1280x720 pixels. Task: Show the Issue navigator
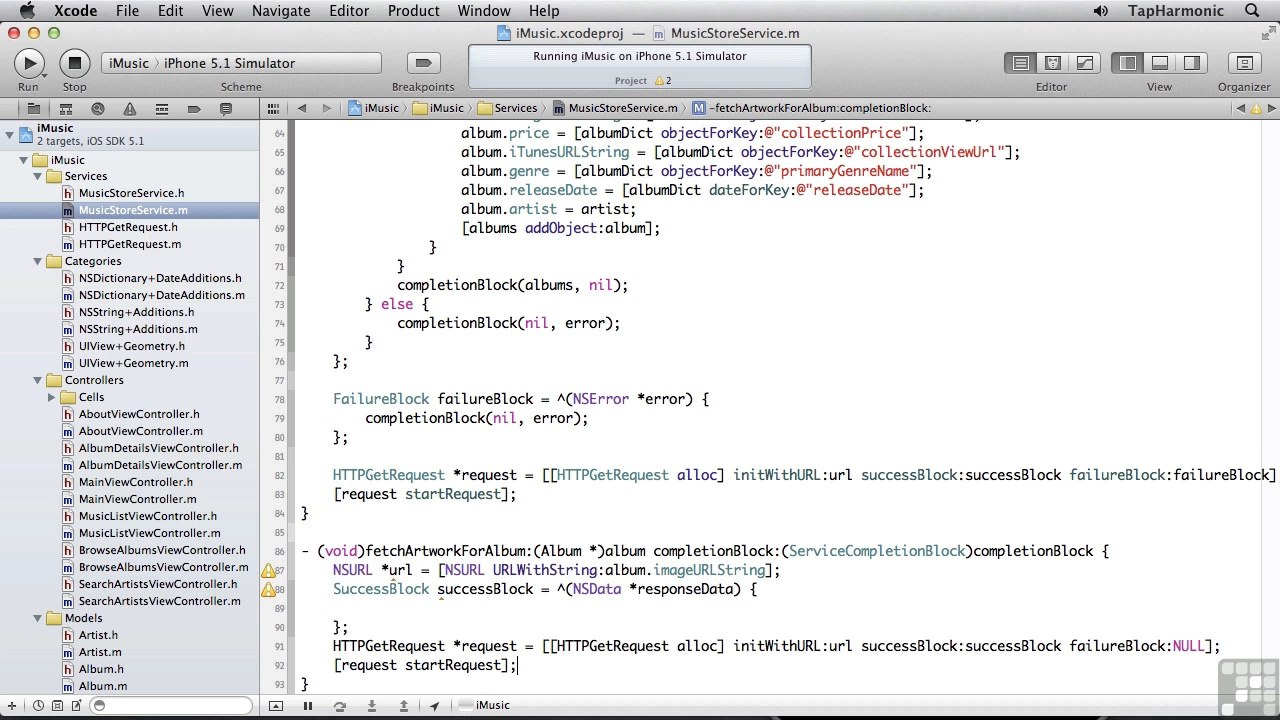(129, 108)
